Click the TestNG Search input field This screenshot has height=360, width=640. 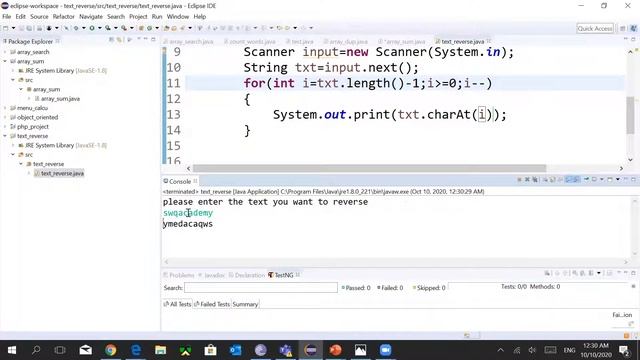(x=261, y=288)
